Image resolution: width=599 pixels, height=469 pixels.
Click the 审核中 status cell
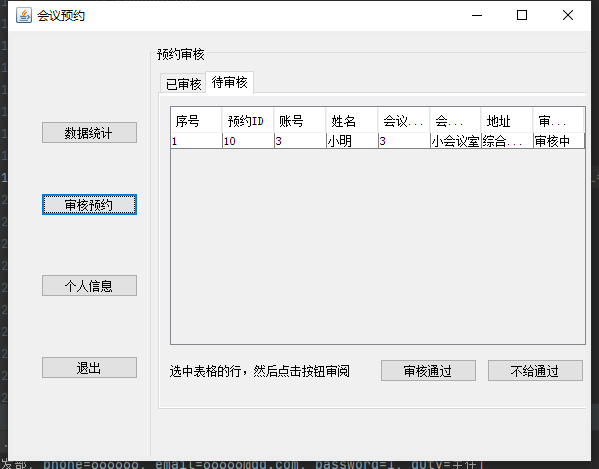point(559,141)
